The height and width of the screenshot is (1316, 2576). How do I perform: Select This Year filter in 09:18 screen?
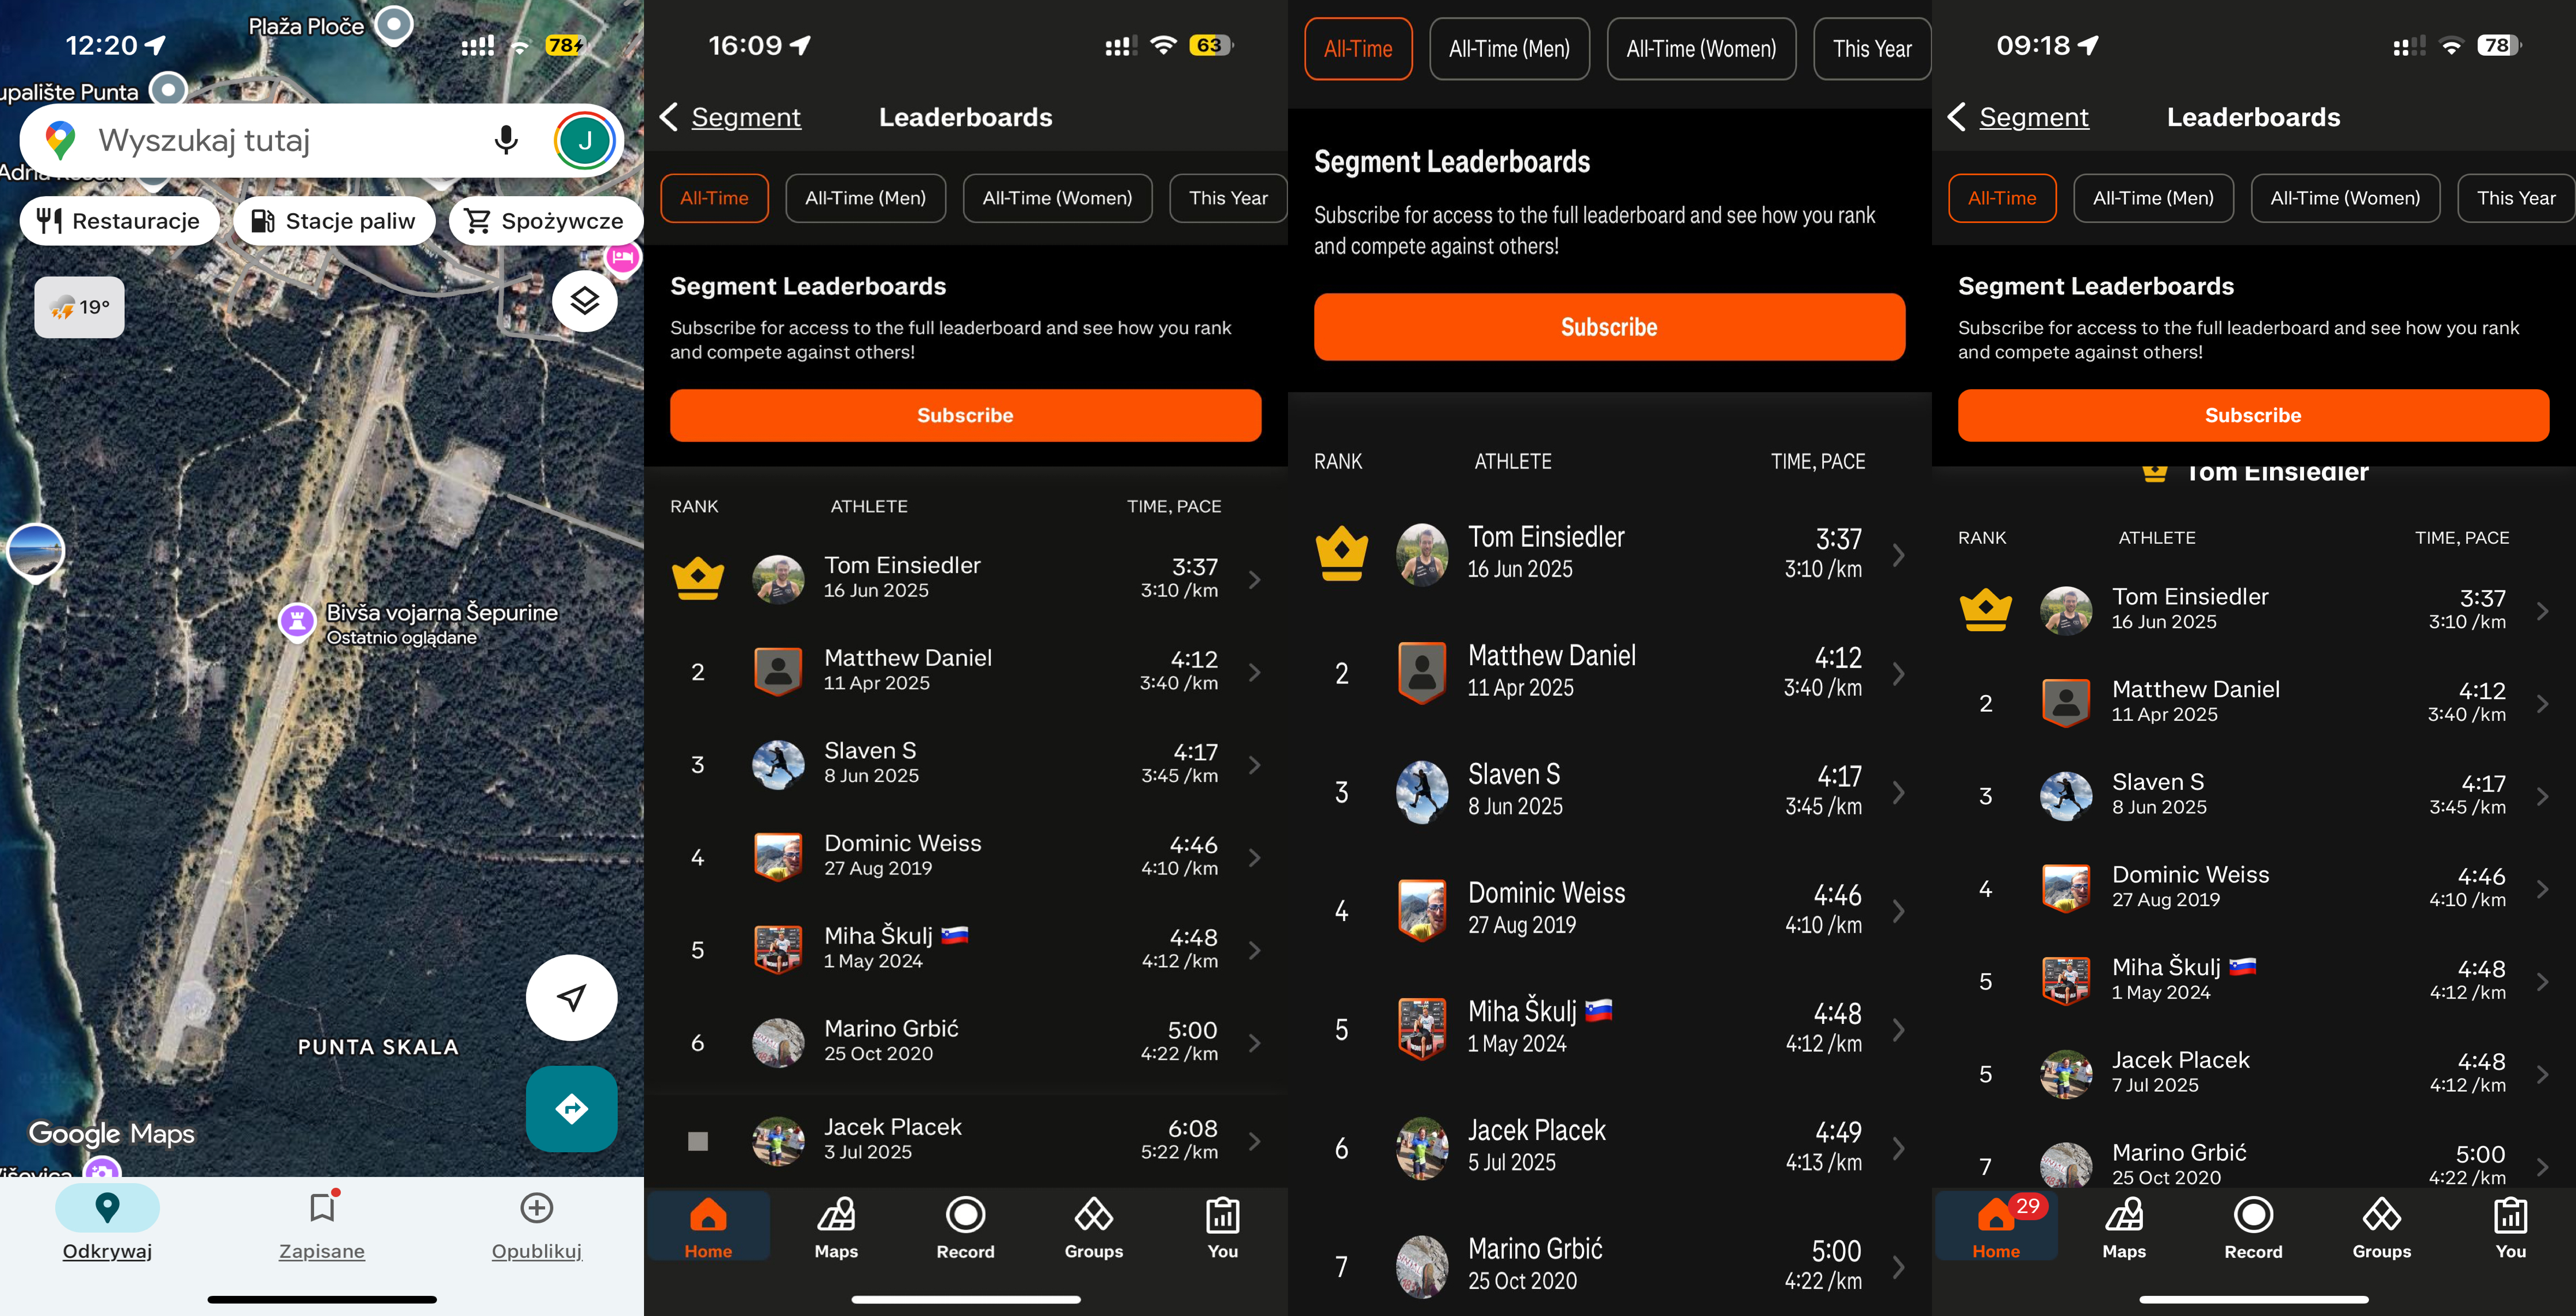(2516, 198)
